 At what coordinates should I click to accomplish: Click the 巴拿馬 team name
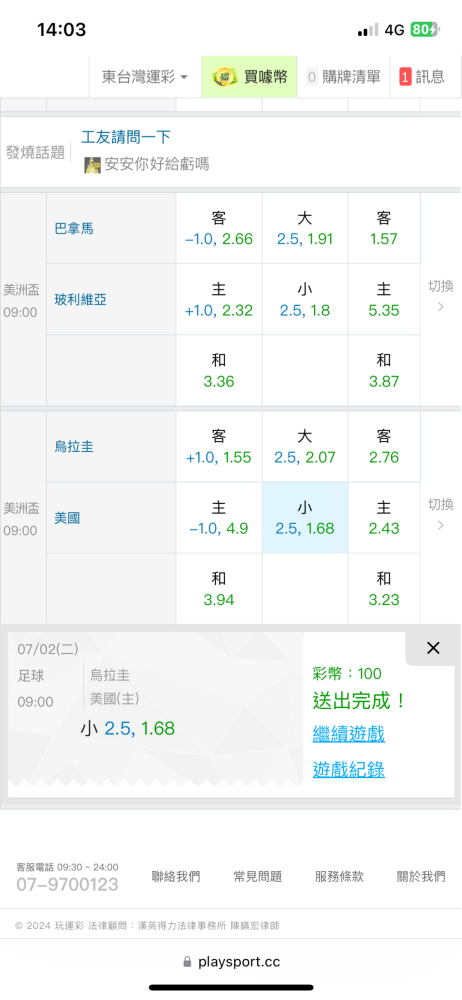(74, 228)
